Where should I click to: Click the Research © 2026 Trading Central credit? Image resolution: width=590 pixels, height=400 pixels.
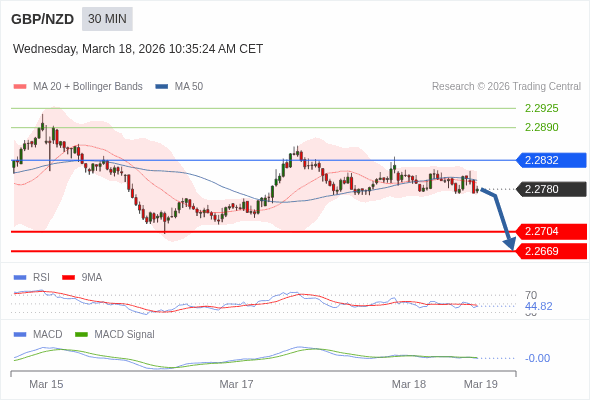coord(506,87)
